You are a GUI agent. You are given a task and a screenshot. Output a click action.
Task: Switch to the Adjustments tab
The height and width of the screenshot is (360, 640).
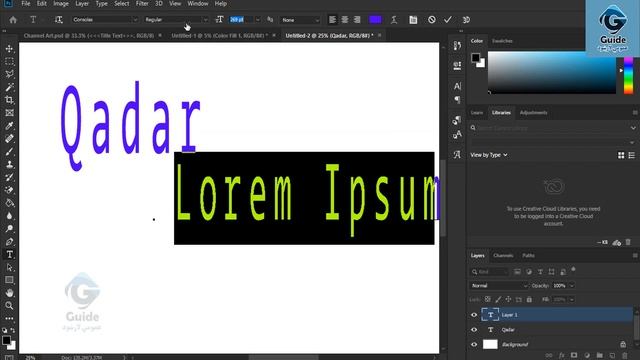(533, 113)
